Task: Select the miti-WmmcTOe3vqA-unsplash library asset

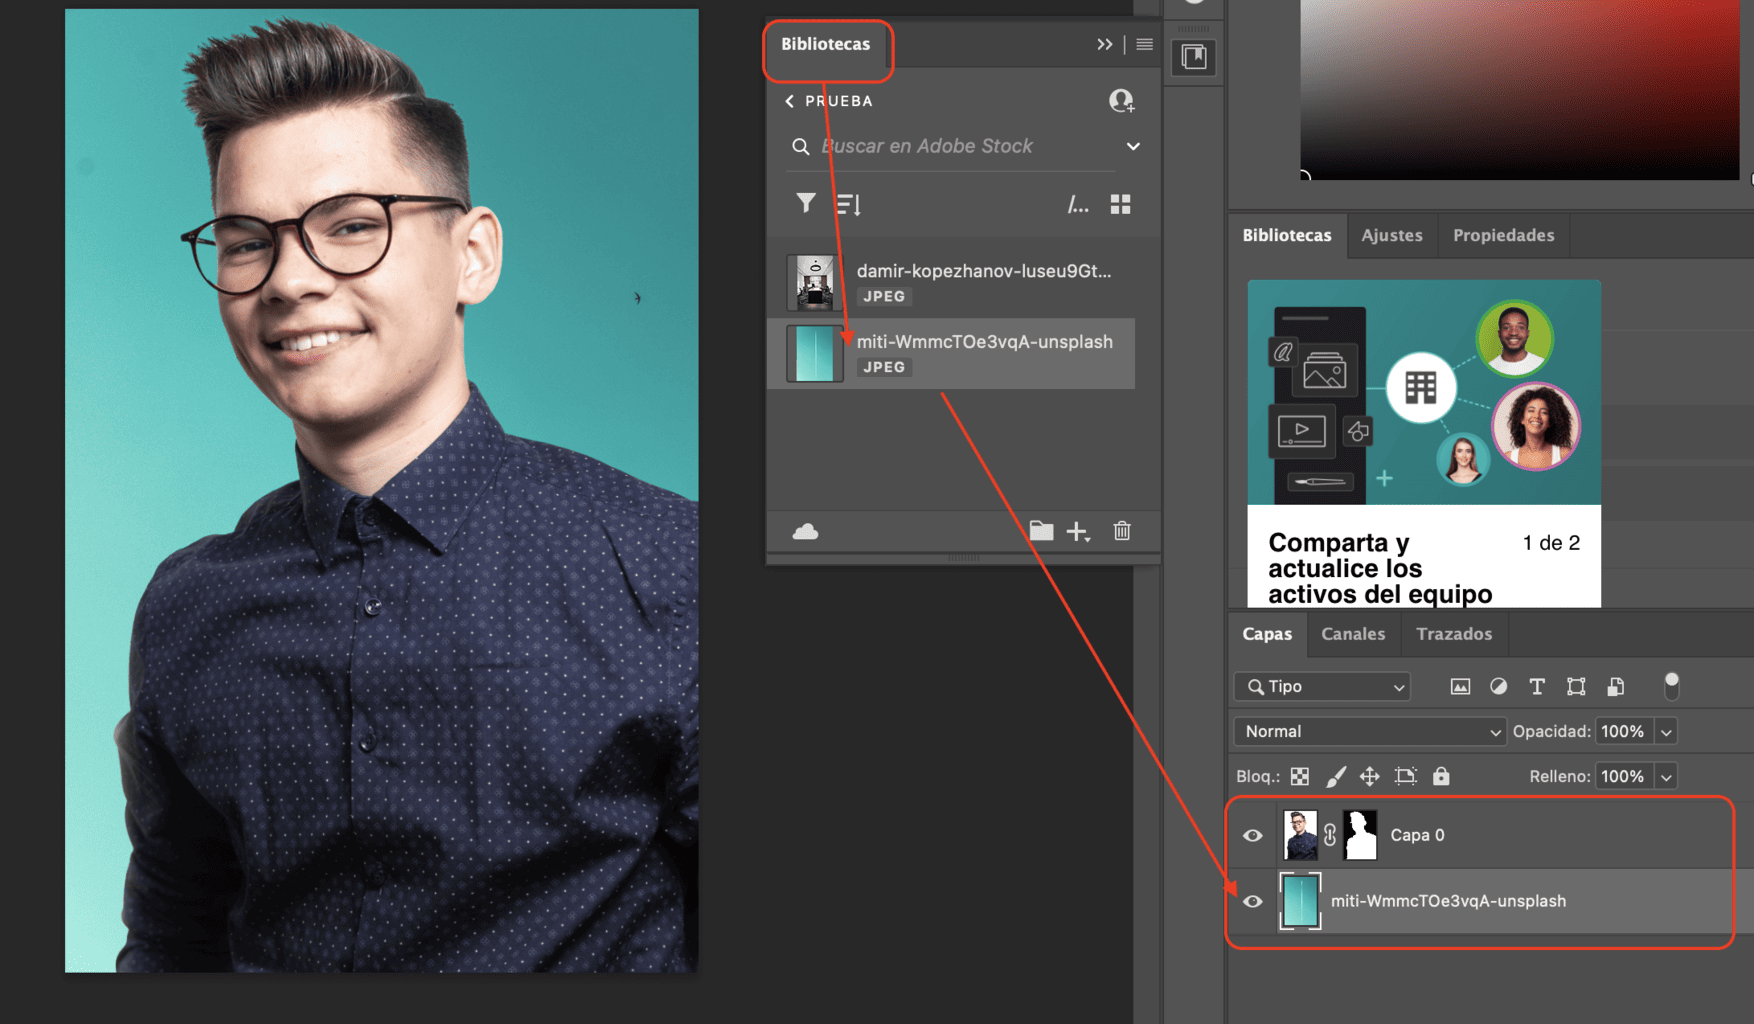Action: click(951, 354)
